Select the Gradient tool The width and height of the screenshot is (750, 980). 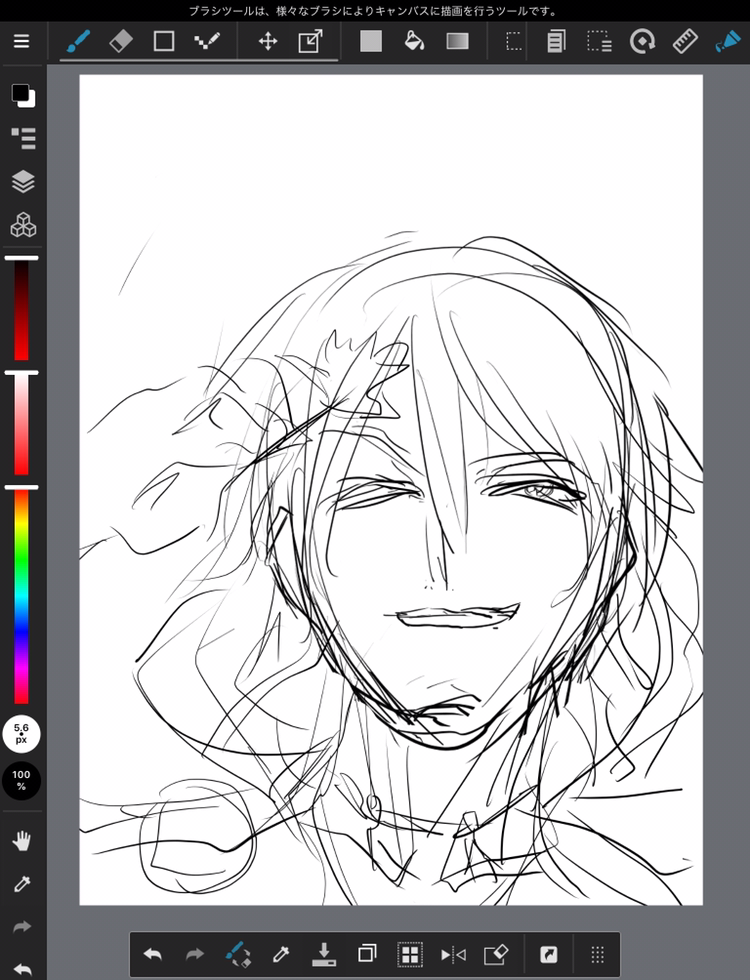458,41
